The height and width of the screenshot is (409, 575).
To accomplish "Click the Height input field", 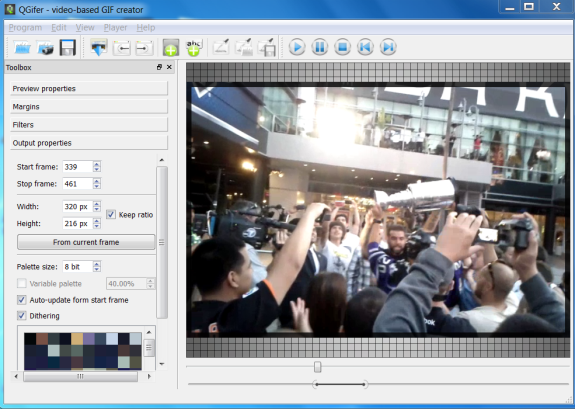I will pos(78,223).
